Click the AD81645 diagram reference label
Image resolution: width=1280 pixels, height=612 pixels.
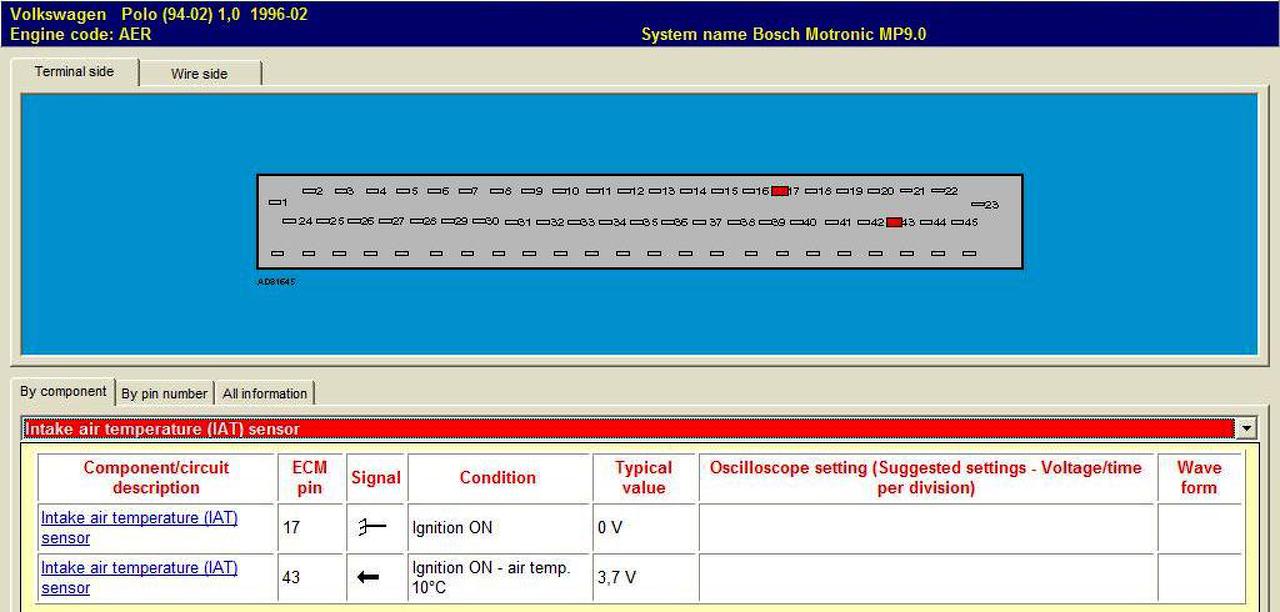coord(276,282)
